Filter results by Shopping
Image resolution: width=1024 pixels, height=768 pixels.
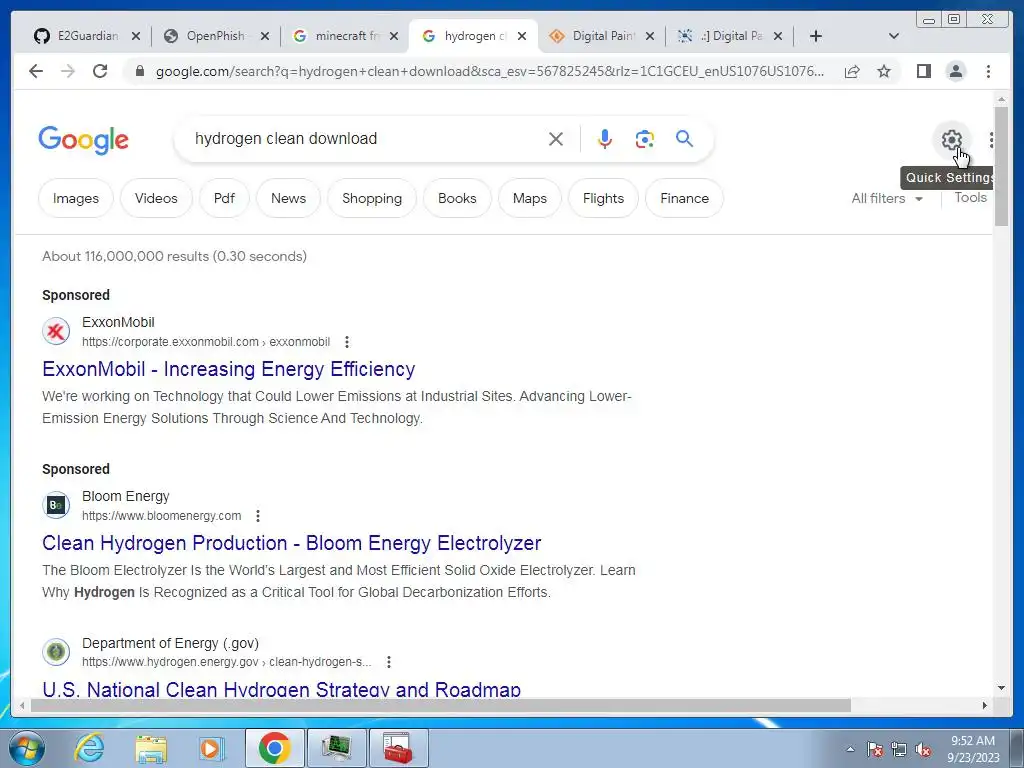(372, 199)
